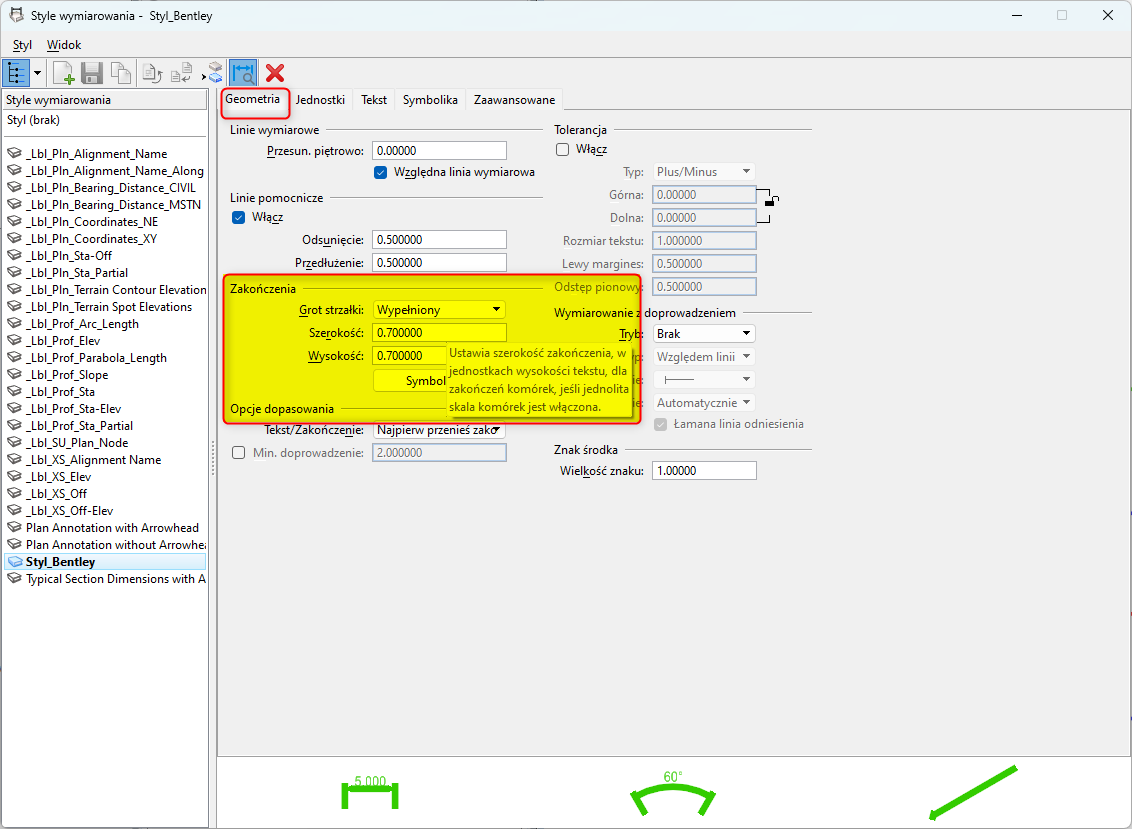The image size is (1132, 829).
Task: Click the red X delete icon
Action: 275,73
